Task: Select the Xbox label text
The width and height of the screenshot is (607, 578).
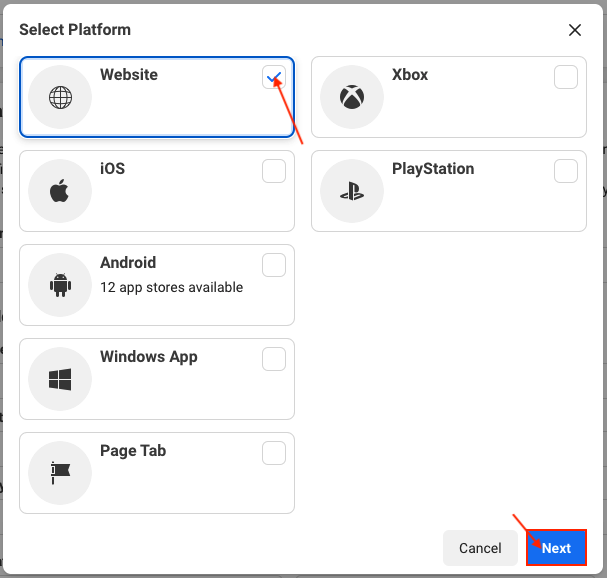Action: (x=410, y=75)
